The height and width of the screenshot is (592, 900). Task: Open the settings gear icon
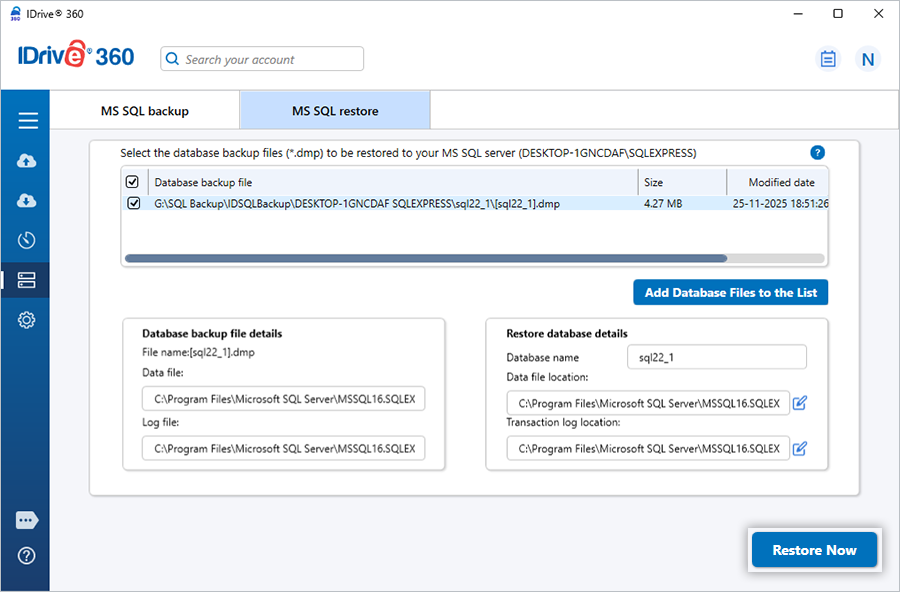[x=27, y=320]
